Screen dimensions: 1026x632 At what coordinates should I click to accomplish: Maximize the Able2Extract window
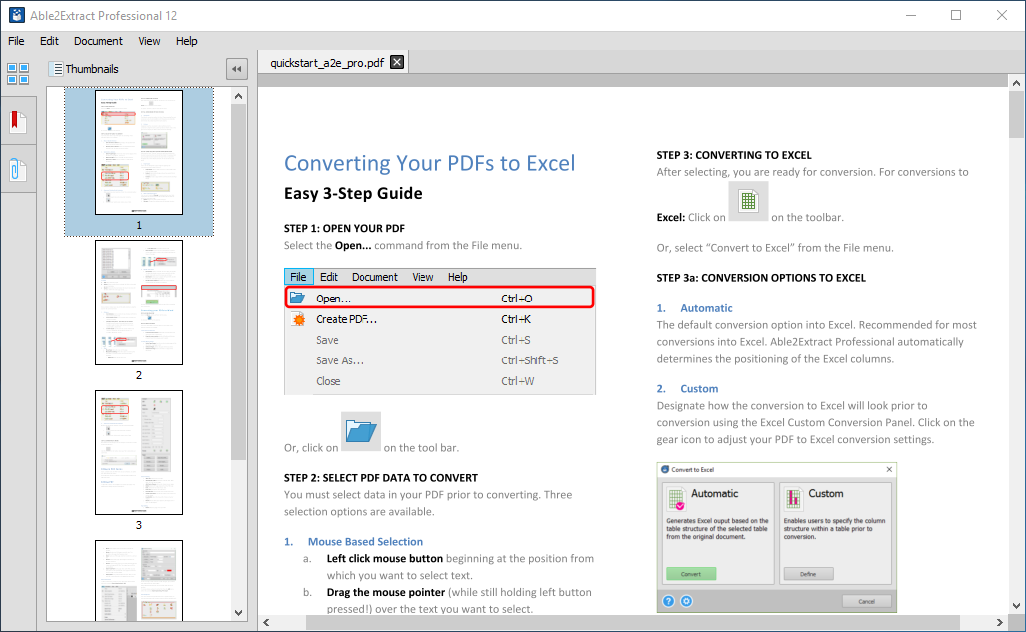click(956, 15)
